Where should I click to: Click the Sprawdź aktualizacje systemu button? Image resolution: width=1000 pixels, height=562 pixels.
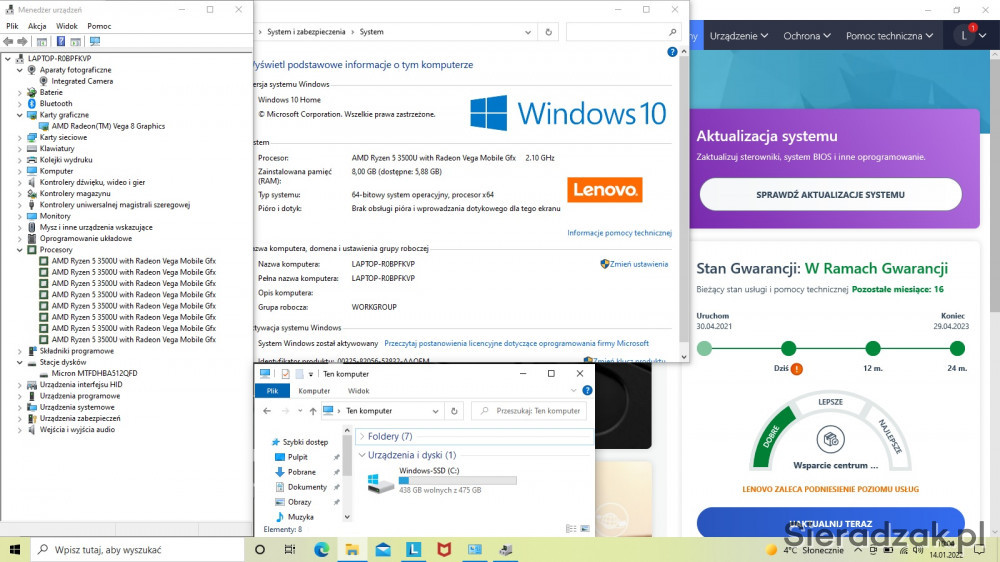click(x=830, y=194)
